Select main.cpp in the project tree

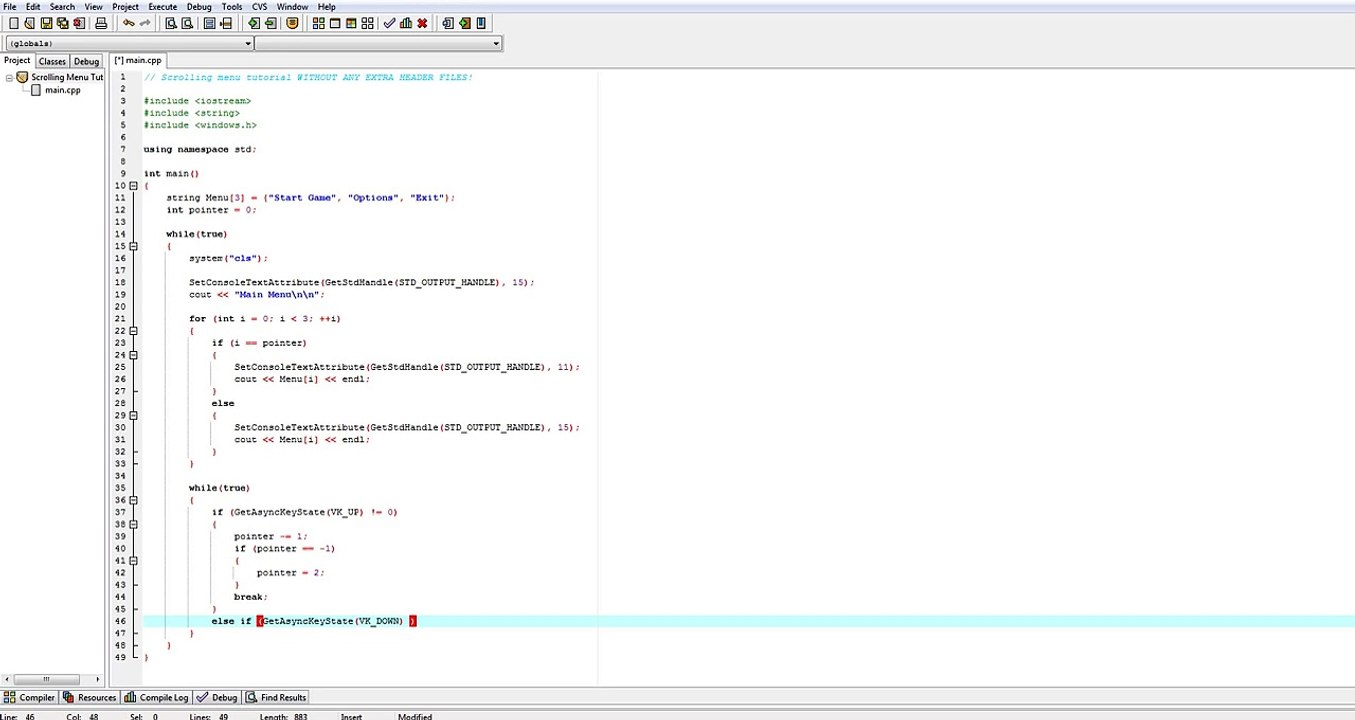[x=62, y=90]
